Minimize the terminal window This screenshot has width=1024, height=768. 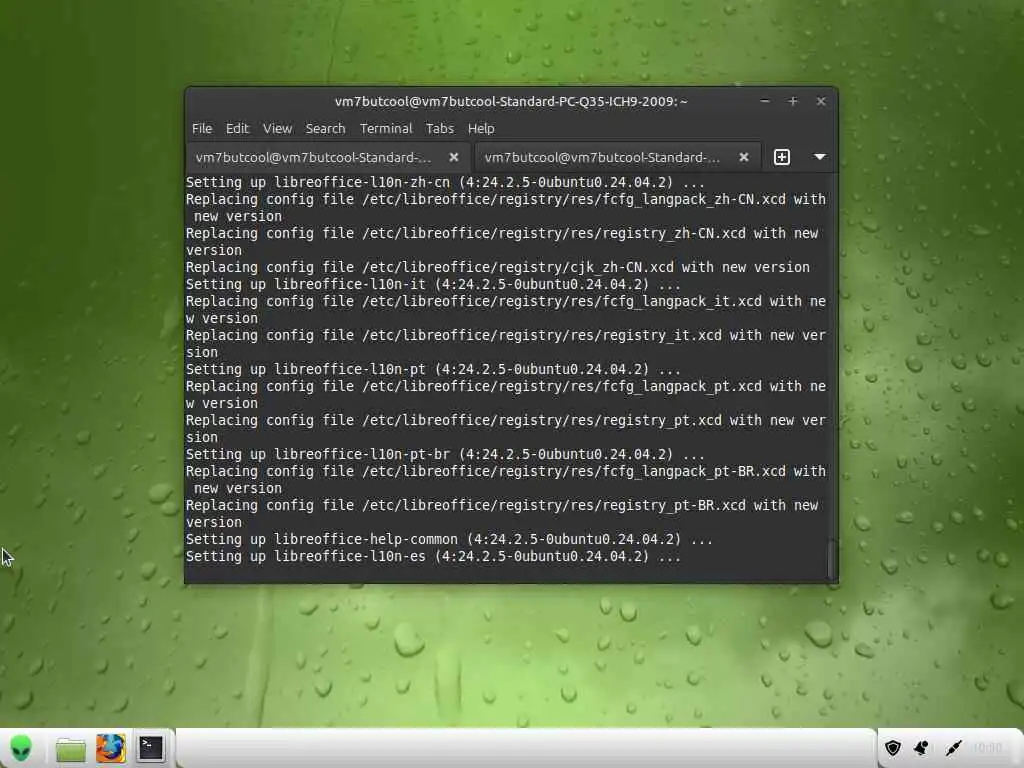pos(765,101)
